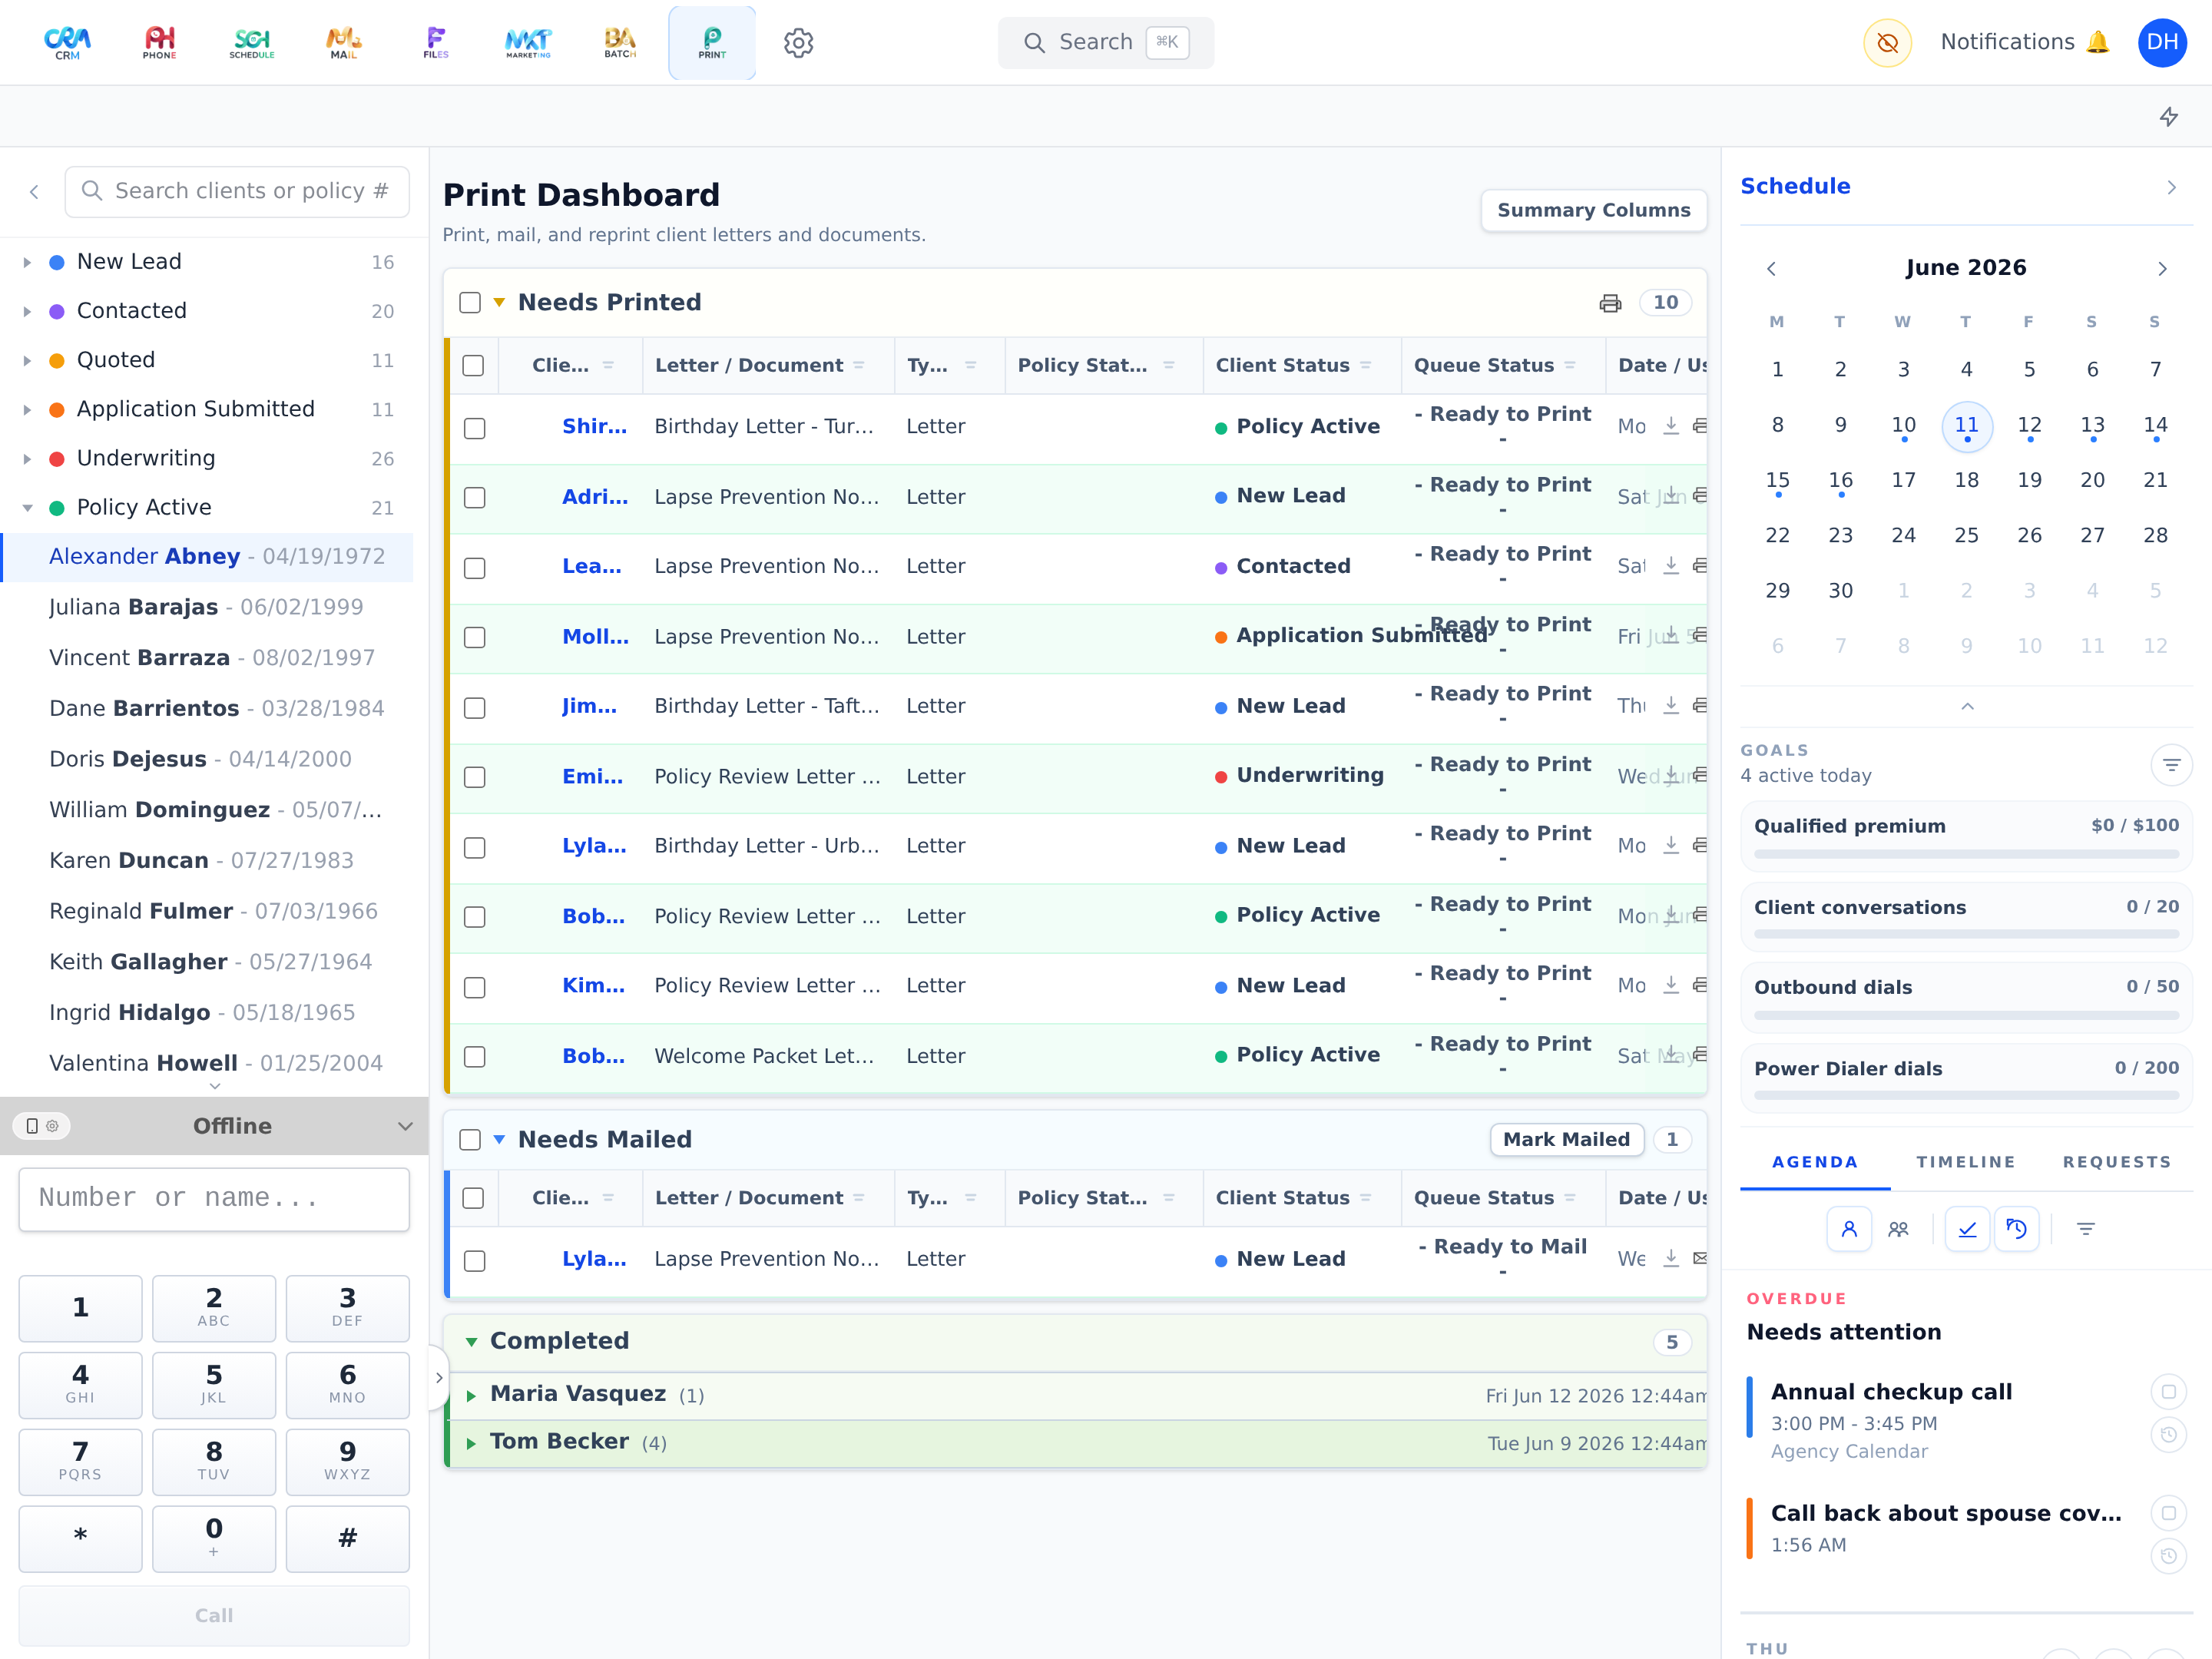This screenshot has width=2212, height=1659.
Task: Expand Tom Becker completed group
Action: click(x=471, y=1443)
